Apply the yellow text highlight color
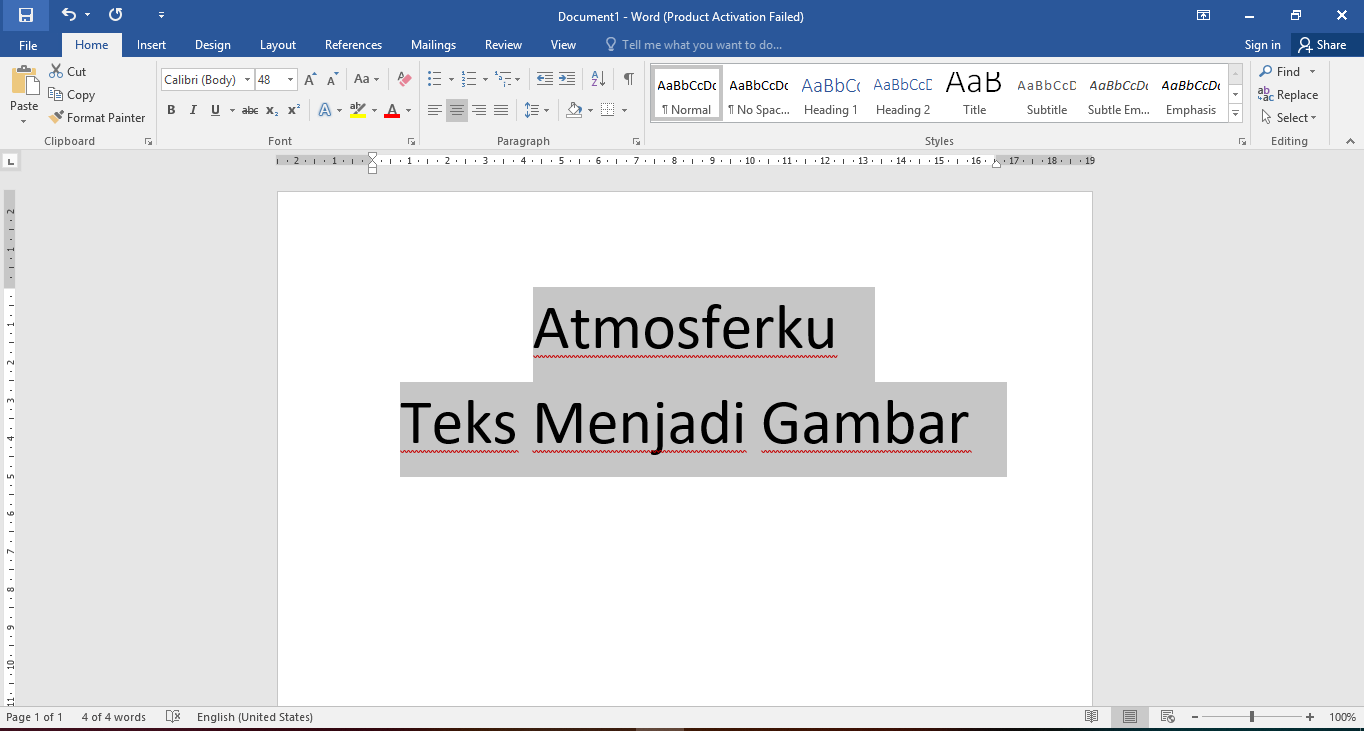The image size is (1364, 731). coord(358,110)
